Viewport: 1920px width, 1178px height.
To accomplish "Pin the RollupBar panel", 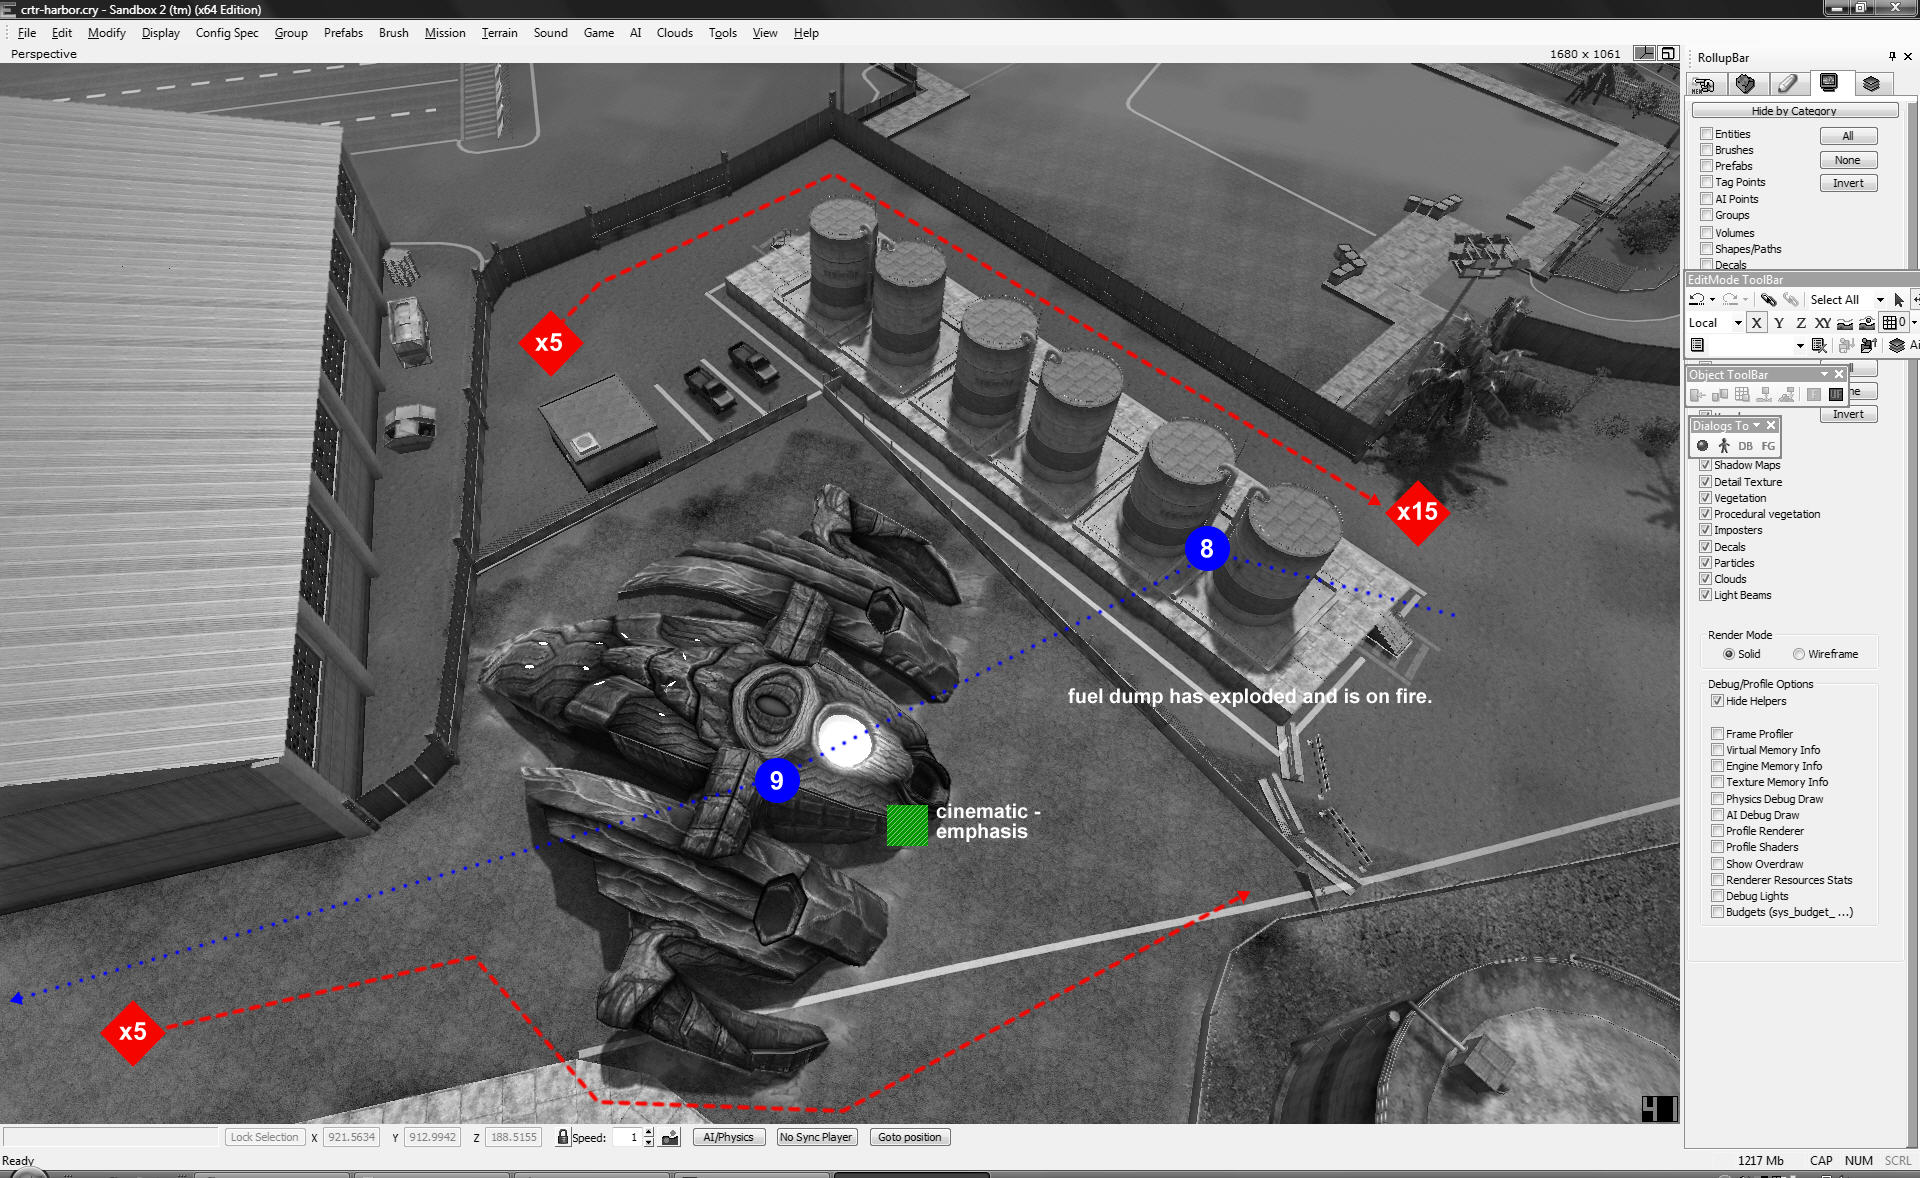I will pos(1892,56).
